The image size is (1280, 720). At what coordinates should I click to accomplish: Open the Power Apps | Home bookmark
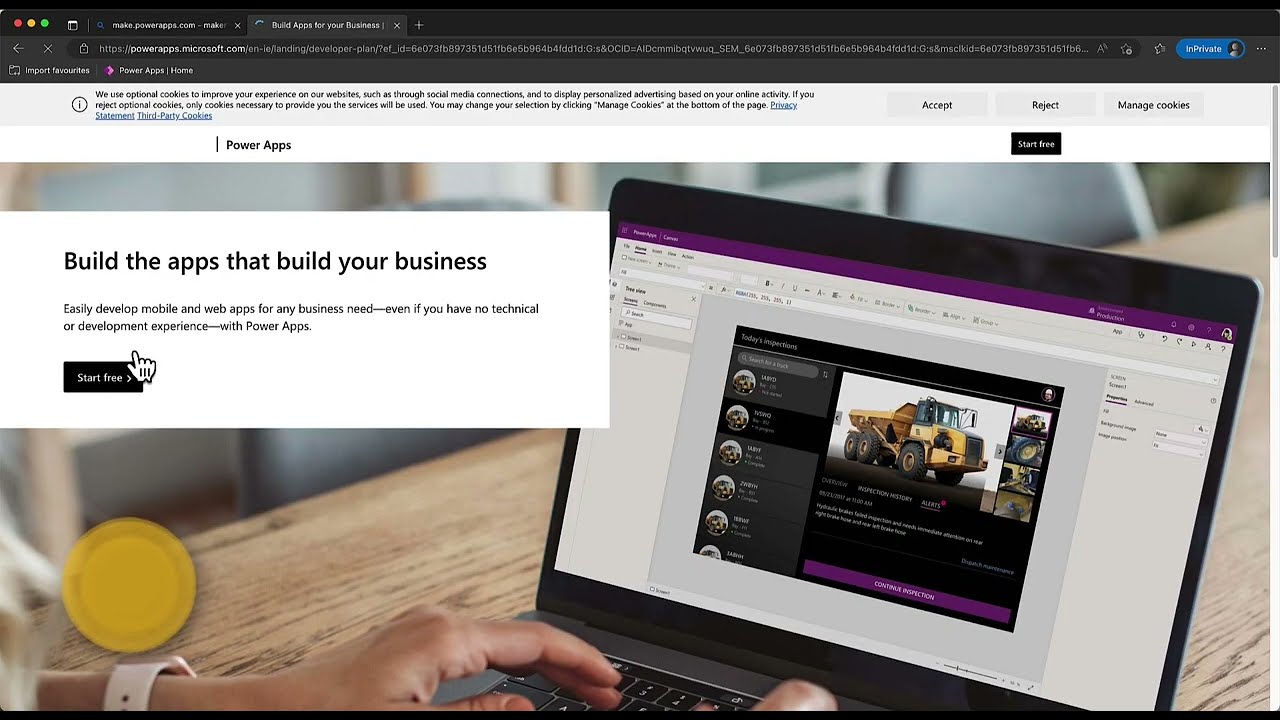point(149,70)
